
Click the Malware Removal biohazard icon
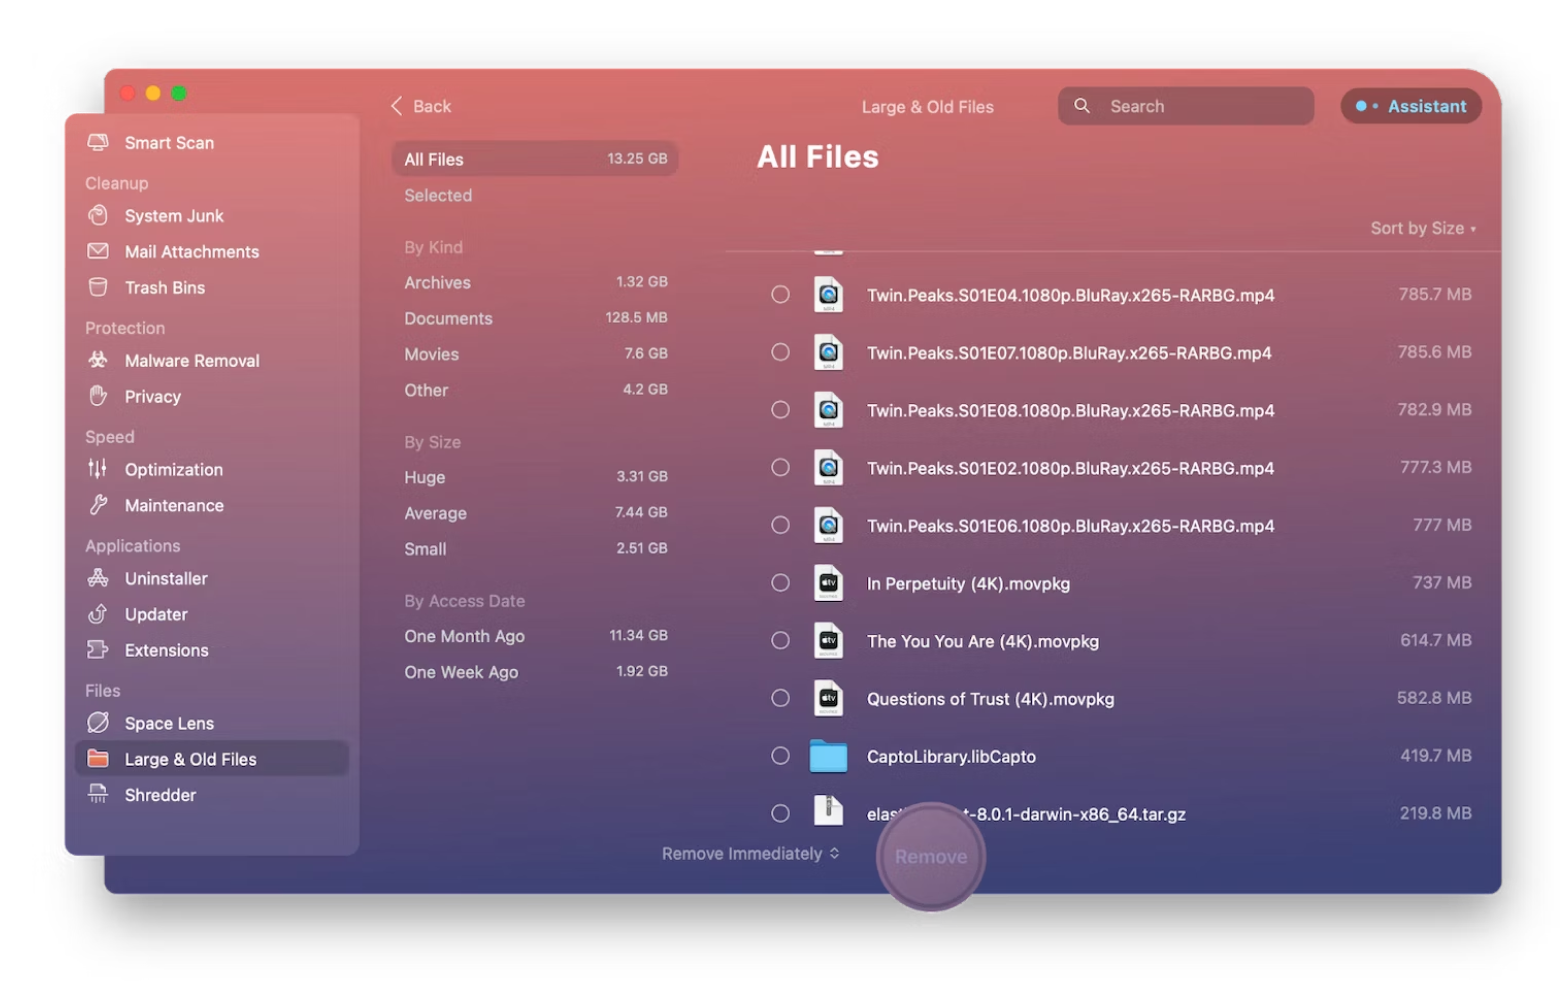98,360
